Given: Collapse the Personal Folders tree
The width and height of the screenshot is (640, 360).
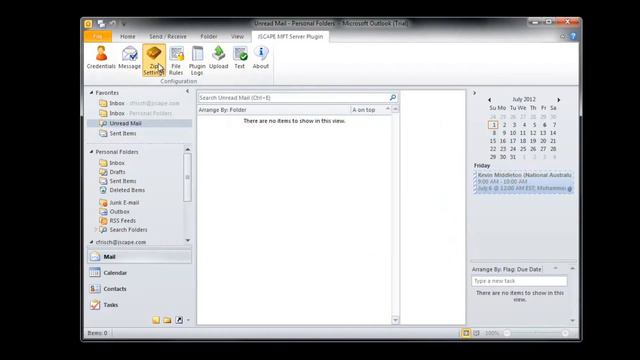Looking at the screenshot, I should pyautogui.click(x=91, y=152).
